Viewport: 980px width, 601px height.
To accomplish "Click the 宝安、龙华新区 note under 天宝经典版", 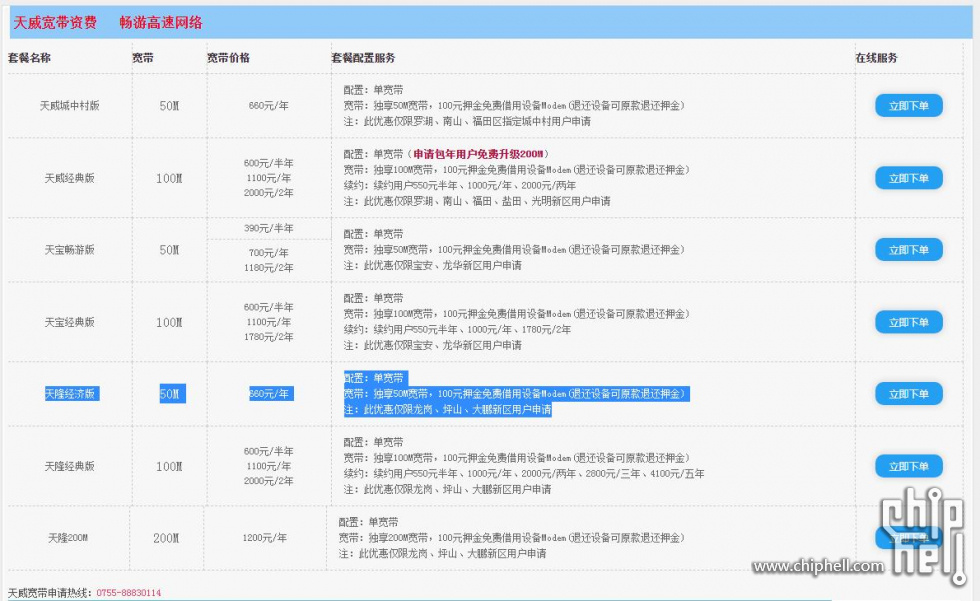I will coord(432,345).
